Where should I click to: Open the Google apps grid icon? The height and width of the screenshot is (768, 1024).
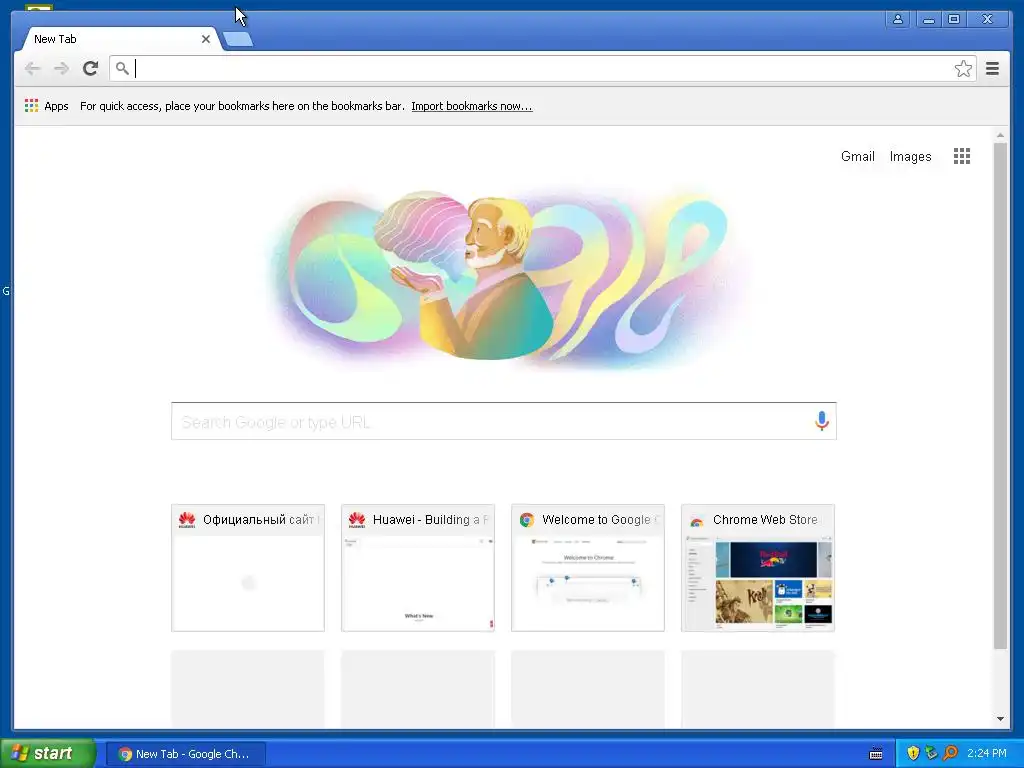pyautogui.click(x=961, y=156)
